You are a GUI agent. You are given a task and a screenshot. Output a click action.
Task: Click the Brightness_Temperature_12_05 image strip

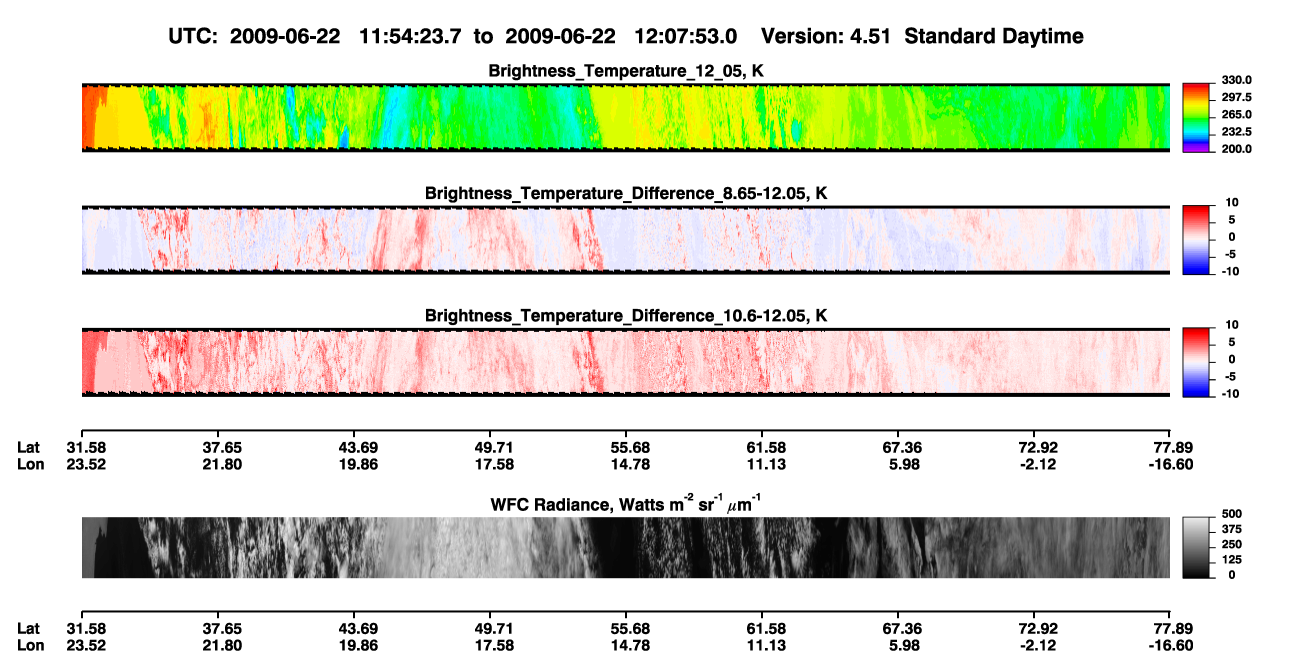tap(626, 117)
